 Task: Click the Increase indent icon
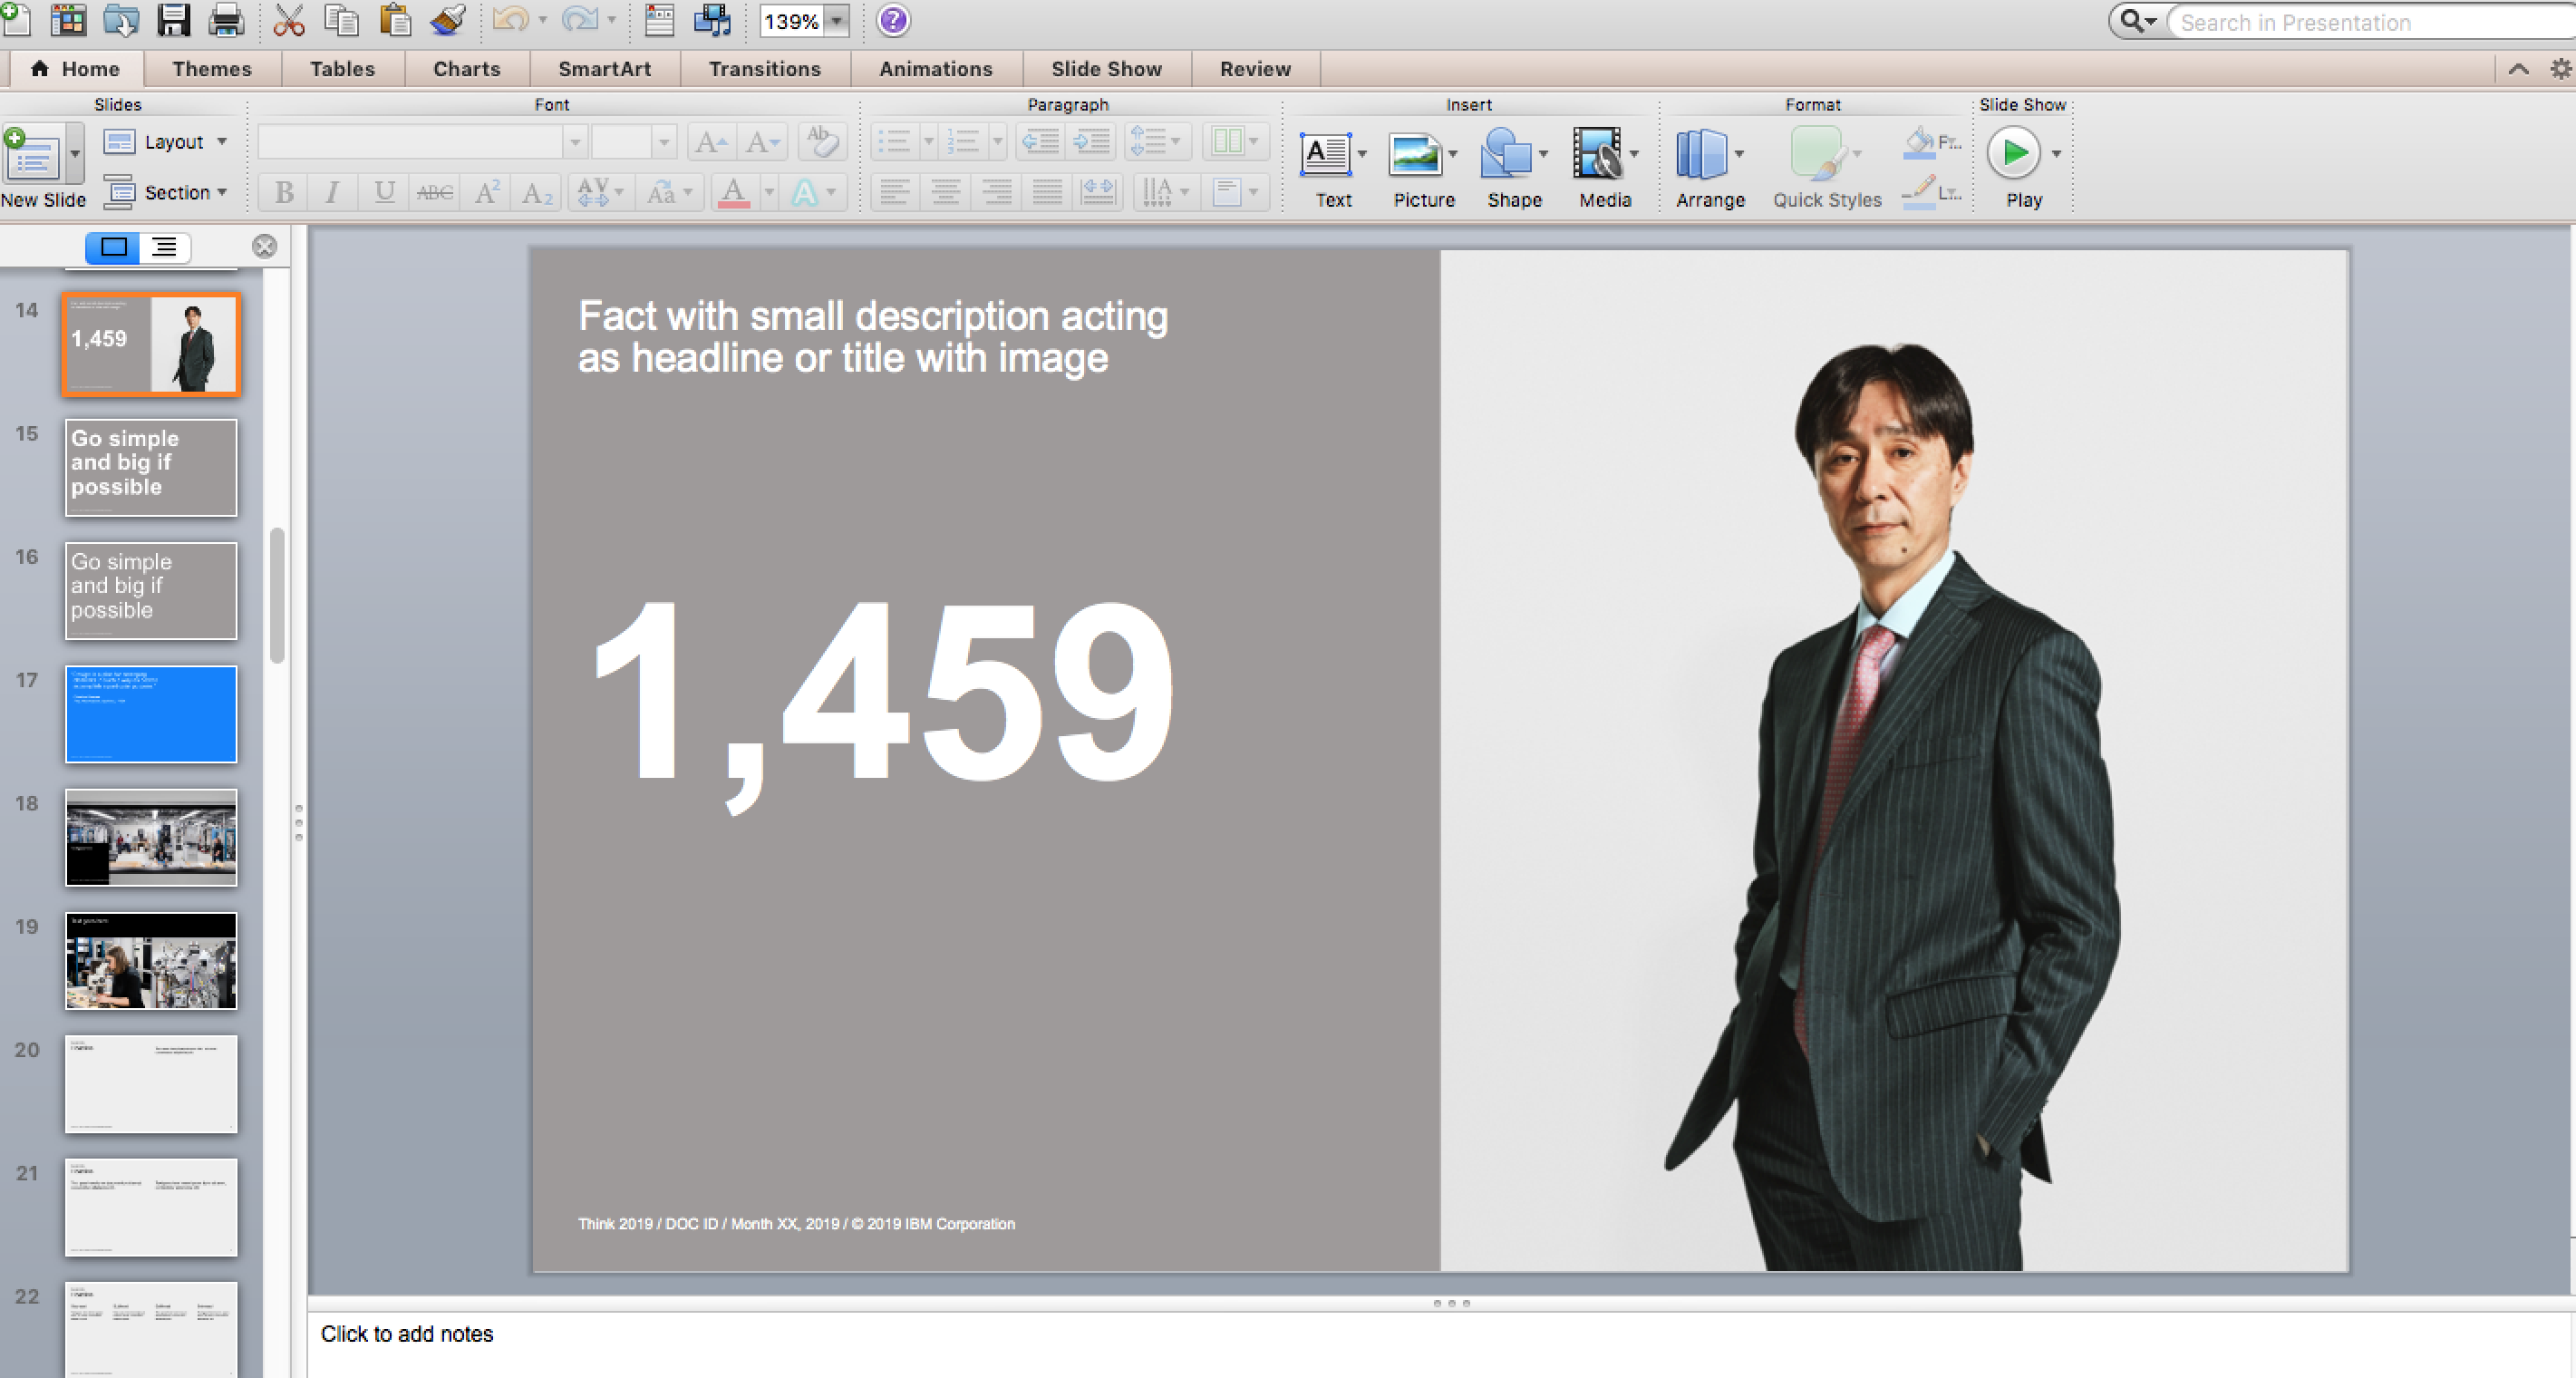pyautogui.click(x=1091, y=141)
